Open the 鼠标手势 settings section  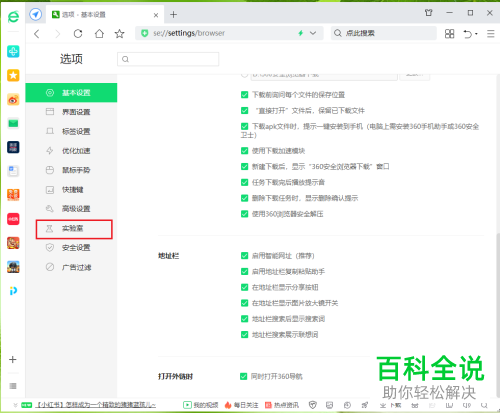(x=71, y=170)
